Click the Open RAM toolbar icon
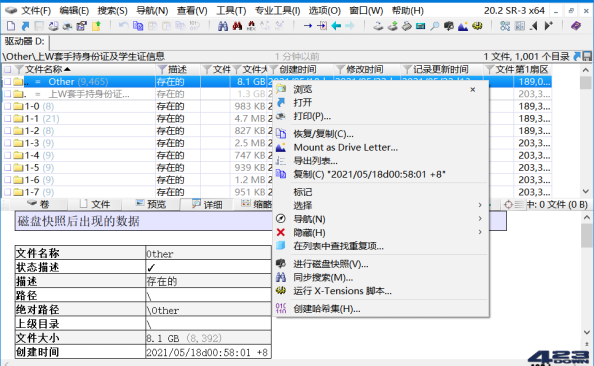The image size is (594, 366). [420, 26]
